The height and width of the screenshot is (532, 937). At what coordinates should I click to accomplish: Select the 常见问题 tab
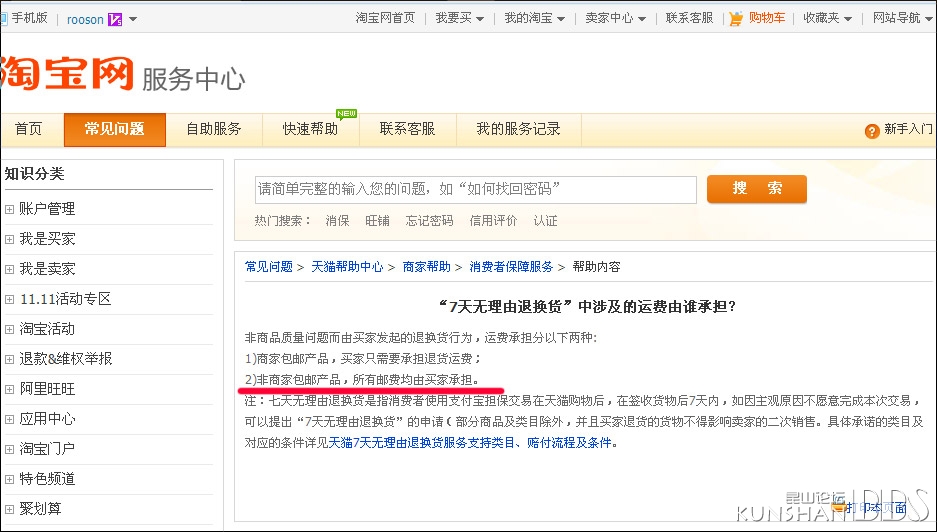tap(115, 129)
